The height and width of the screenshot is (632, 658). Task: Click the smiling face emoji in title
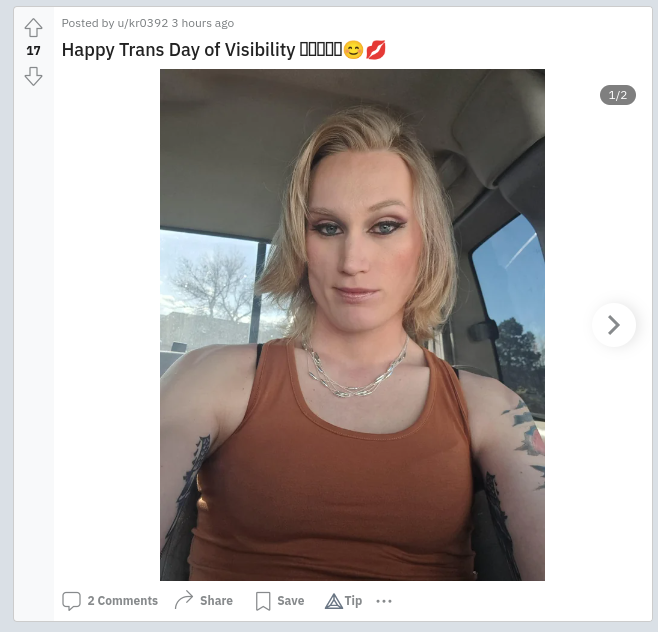[x=353, y=50]
